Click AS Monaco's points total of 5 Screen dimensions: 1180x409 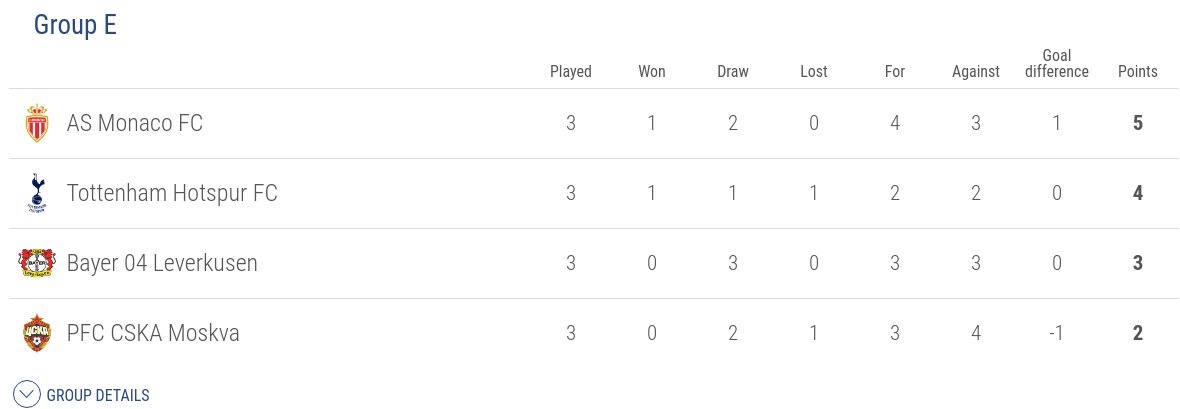(x=1138, y=123)
